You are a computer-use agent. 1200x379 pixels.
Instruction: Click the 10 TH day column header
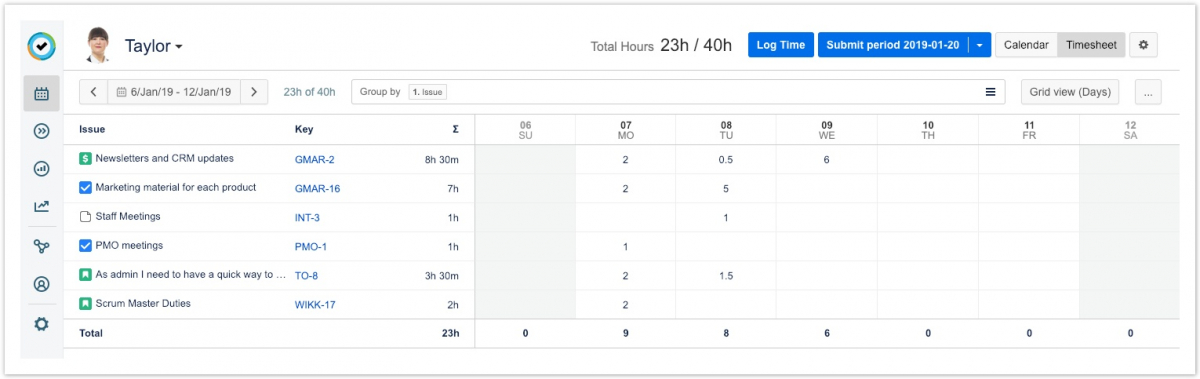[928, 130]
